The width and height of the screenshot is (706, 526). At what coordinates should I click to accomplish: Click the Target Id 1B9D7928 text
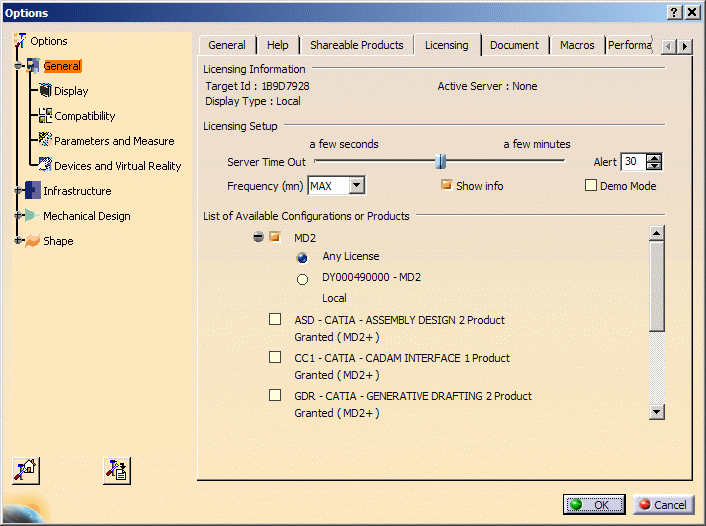click(257, 86)
